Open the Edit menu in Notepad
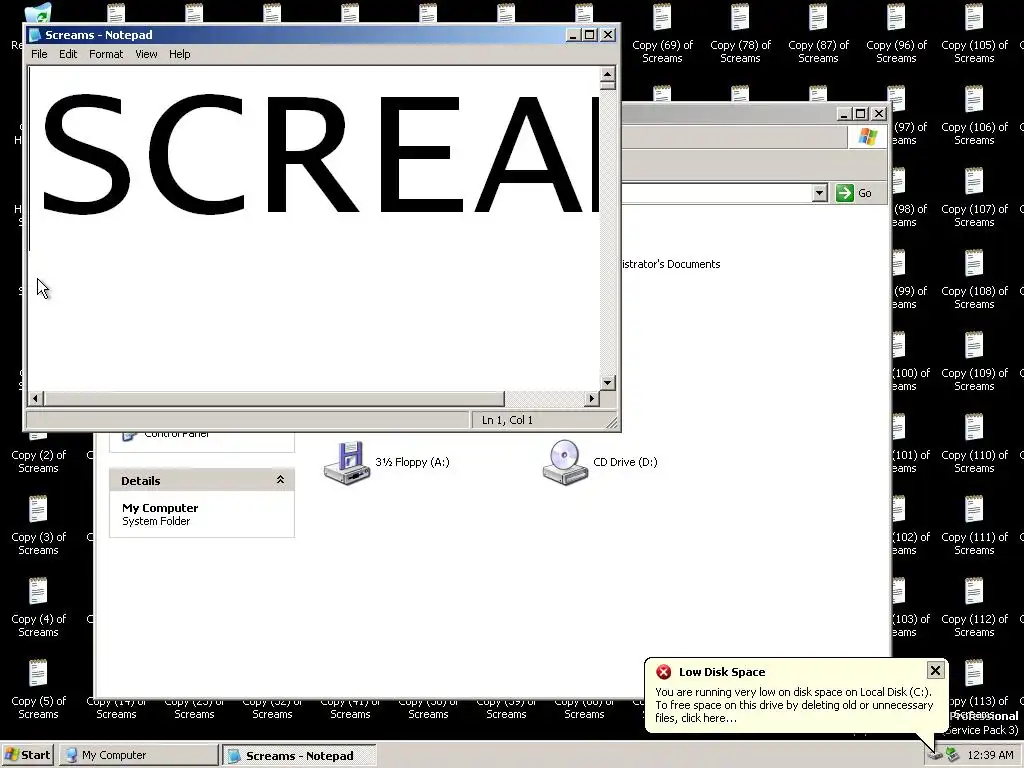 click(68, 54)
